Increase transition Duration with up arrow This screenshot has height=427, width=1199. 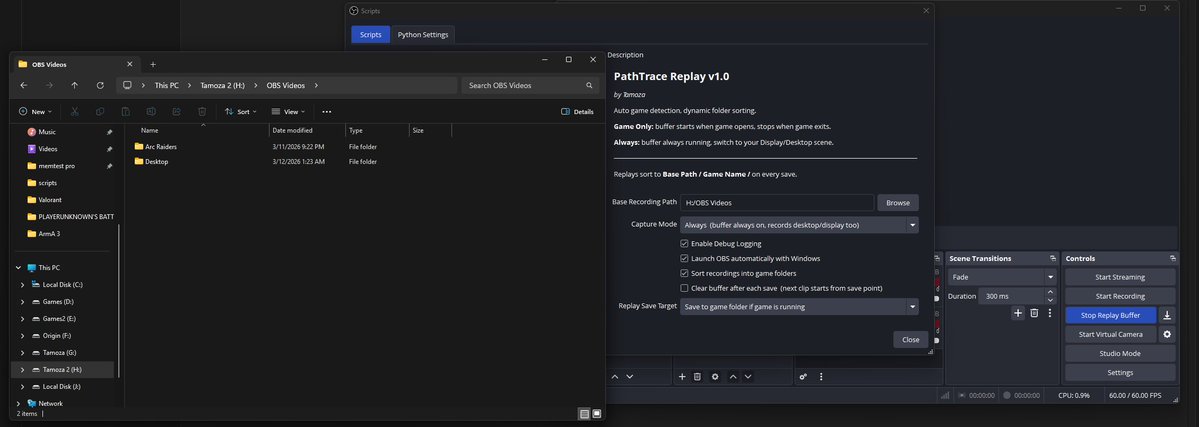pos(1051,292)
